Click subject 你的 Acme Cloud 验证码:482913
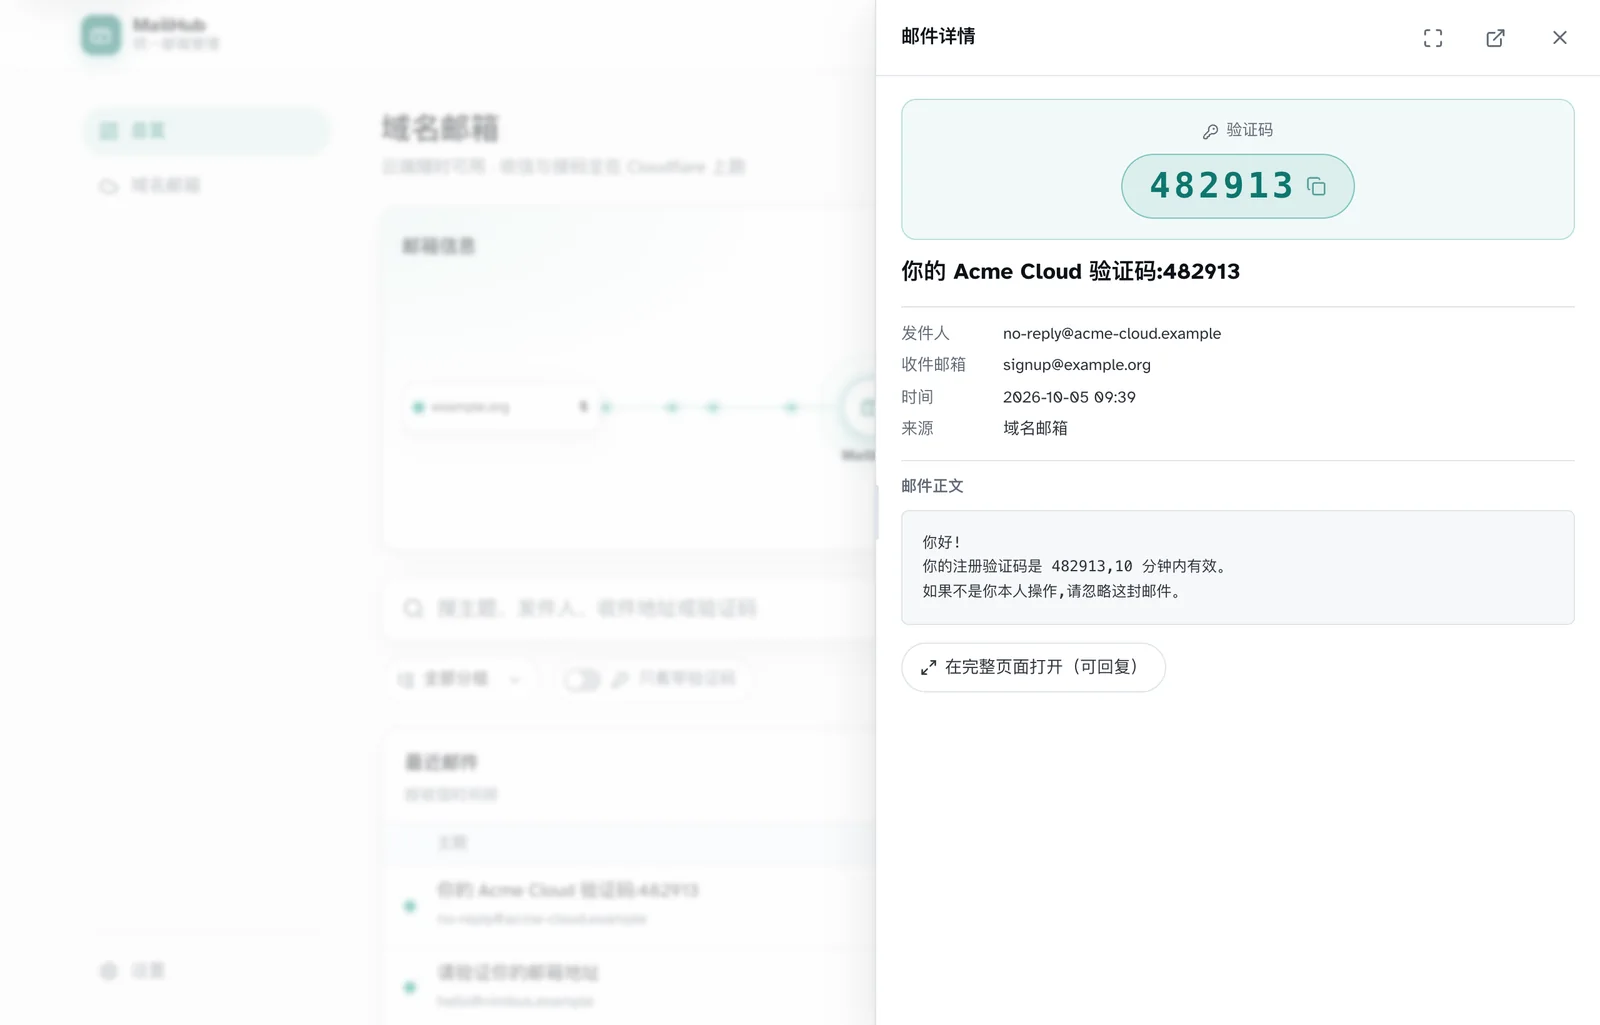 click(1070, 271)
